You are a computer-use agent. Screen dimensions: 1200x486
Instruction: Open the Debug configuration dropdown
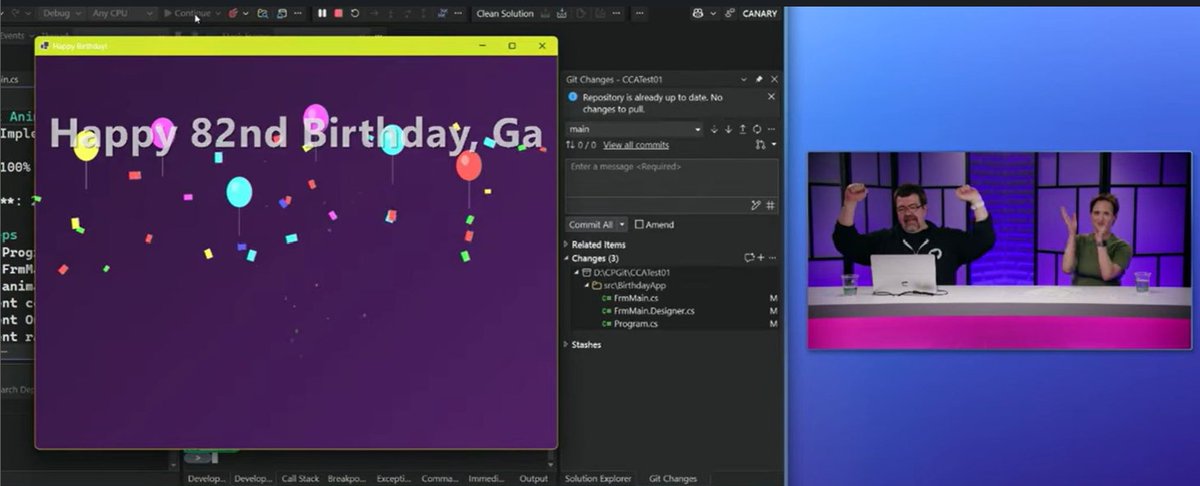point(61,14)
